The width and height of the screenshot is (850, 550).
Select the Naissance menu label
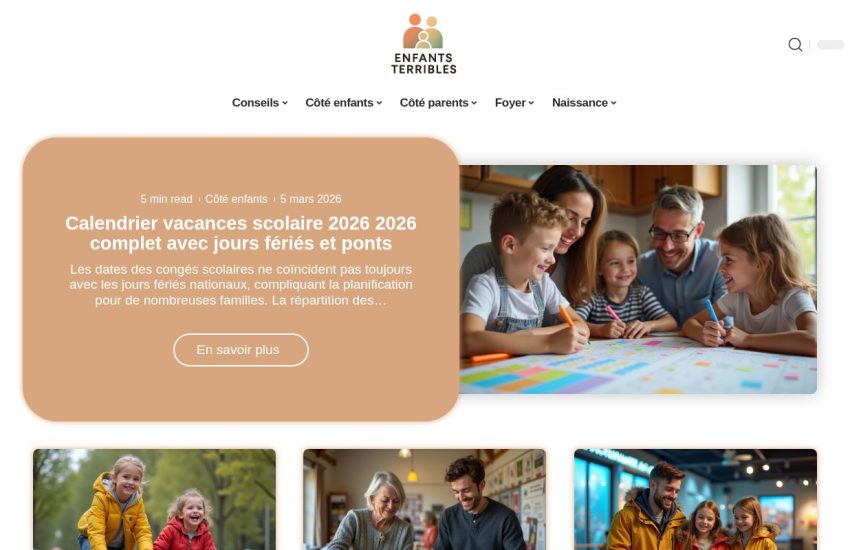click(579, 102)
